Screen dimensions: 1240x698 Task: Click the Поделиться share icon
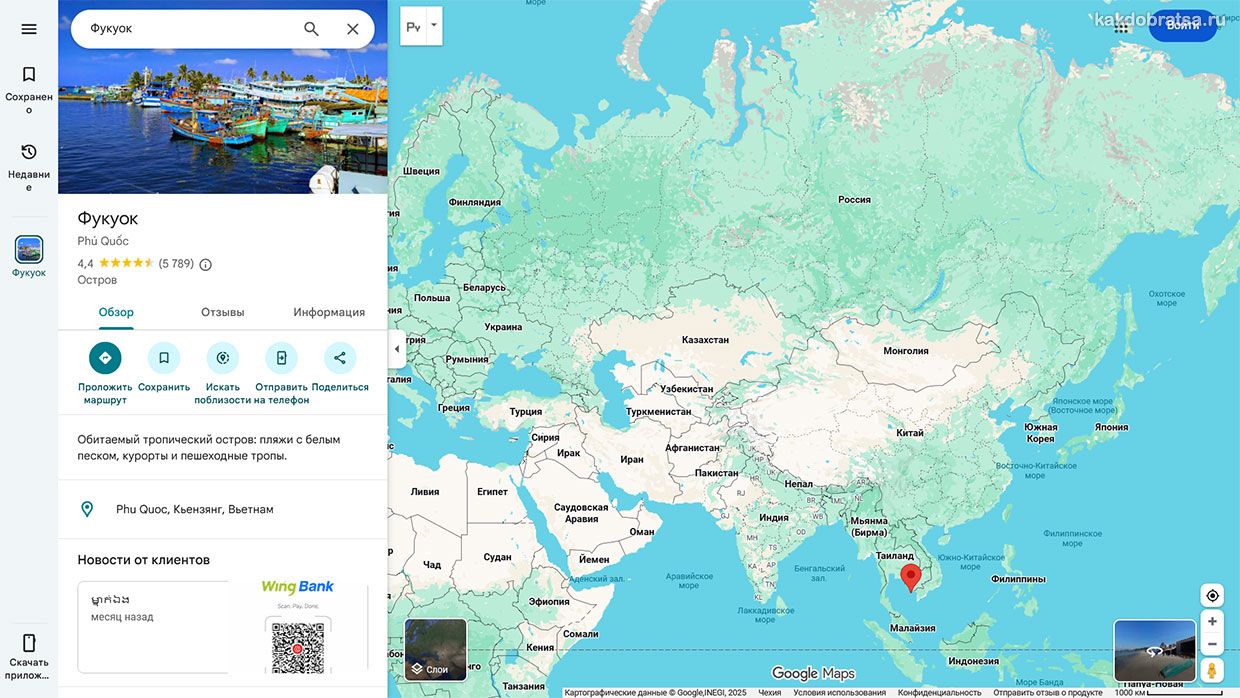tap(340, 358)
